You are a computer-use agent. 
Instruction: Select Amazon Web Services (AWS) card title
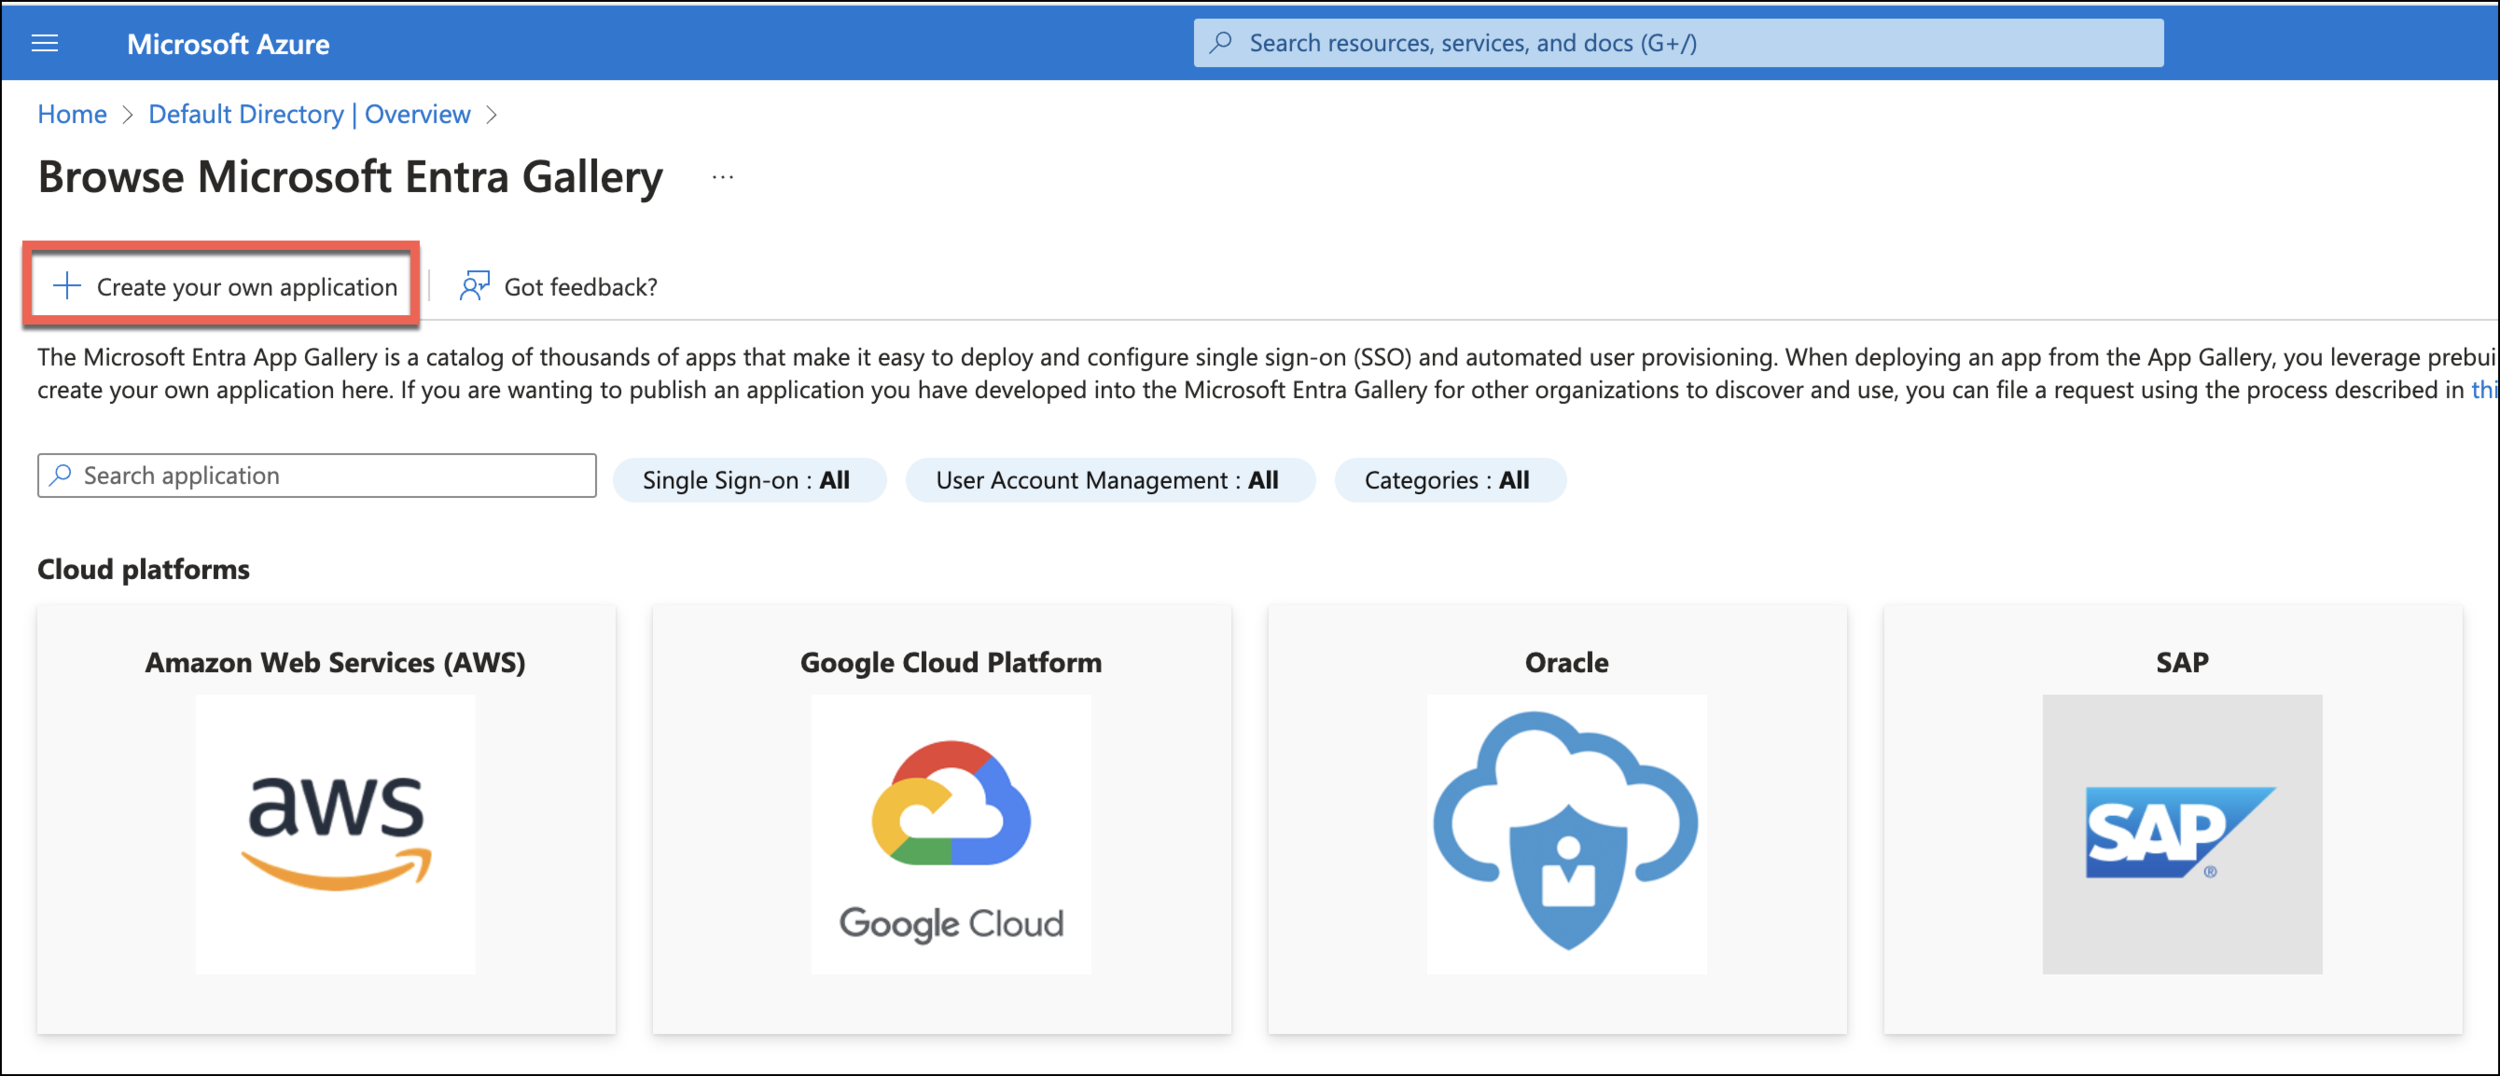tap(335, 662)
